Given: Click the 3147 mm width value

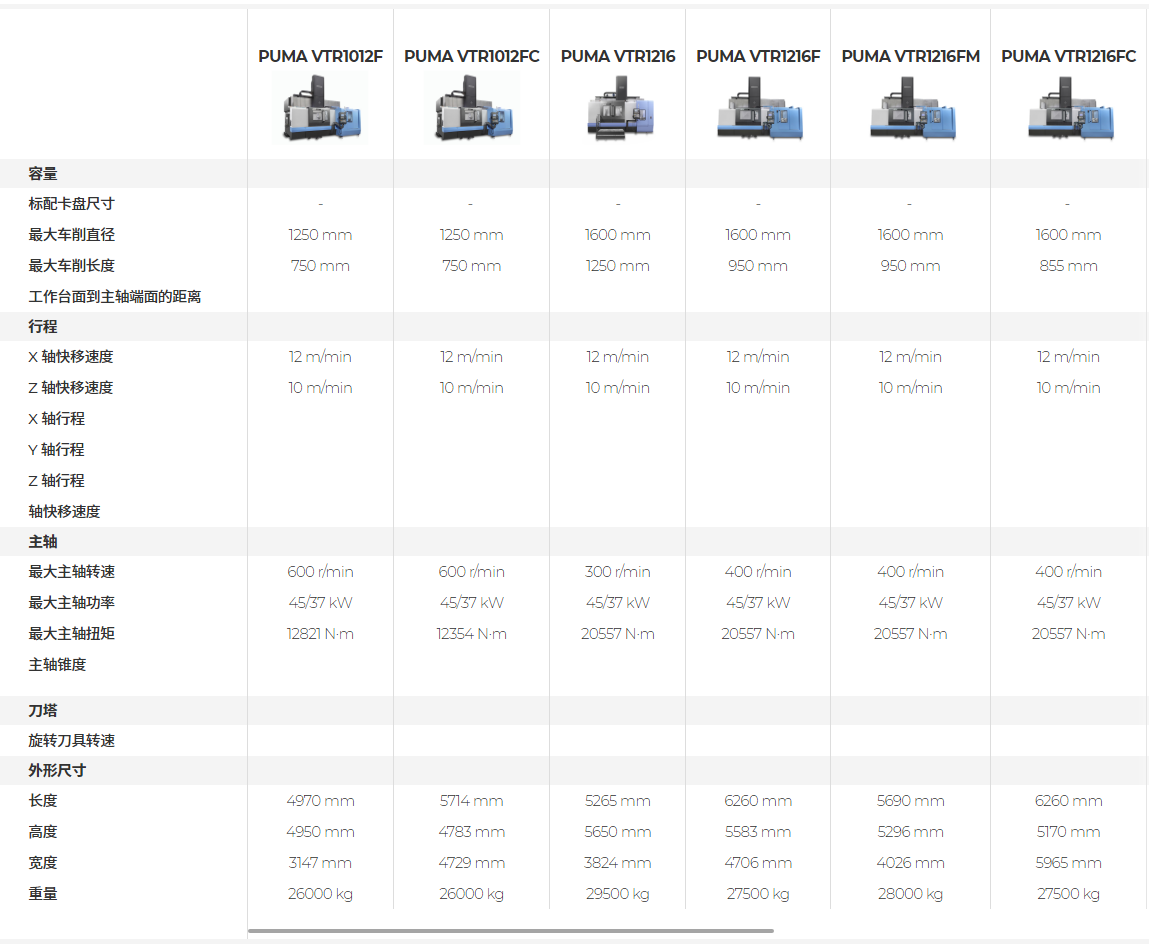Looking at the screenshot, I should [x=320, y=863].
